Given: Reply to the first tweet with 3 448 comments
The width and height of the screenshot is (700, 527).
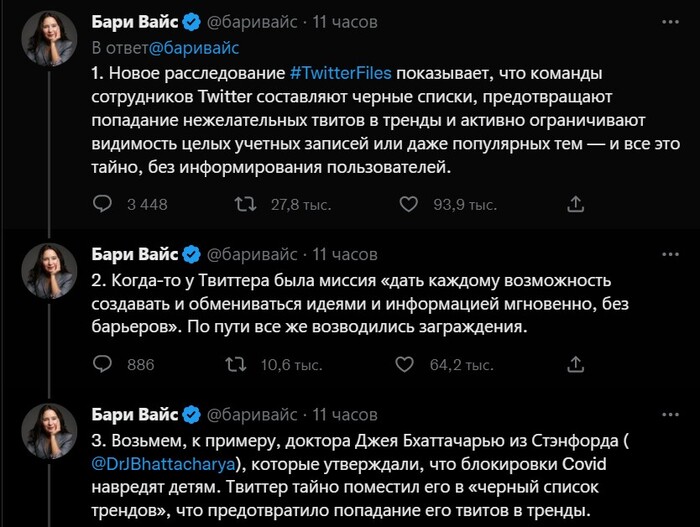Looking at the screenshot, I should (103, 204).
